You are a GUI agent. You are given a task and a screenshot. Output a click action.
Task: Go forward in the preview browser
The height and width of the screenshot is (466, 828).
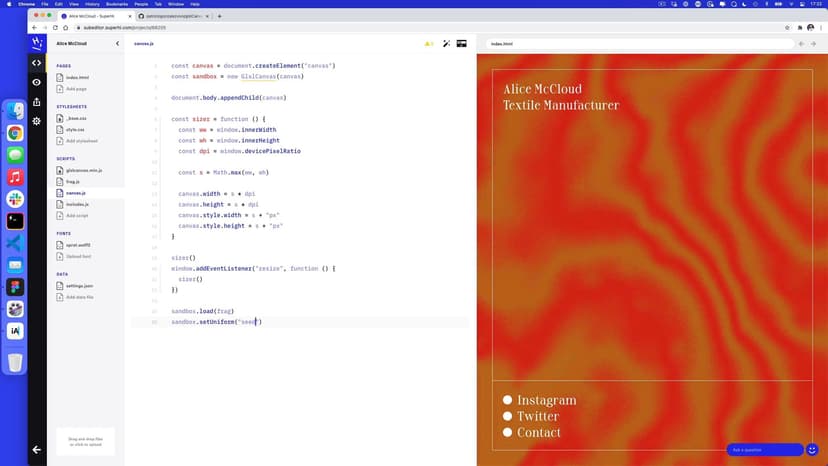[815, 44]
